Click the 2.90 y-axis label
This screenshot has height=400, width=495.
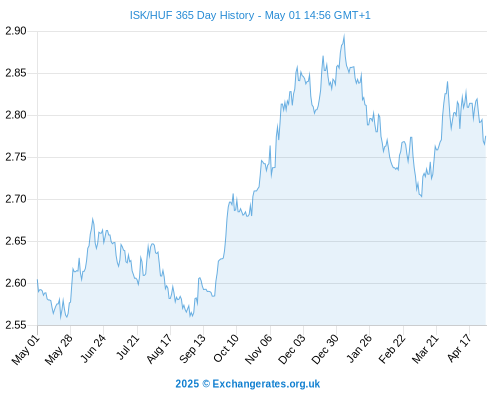[x=16, y=31]
